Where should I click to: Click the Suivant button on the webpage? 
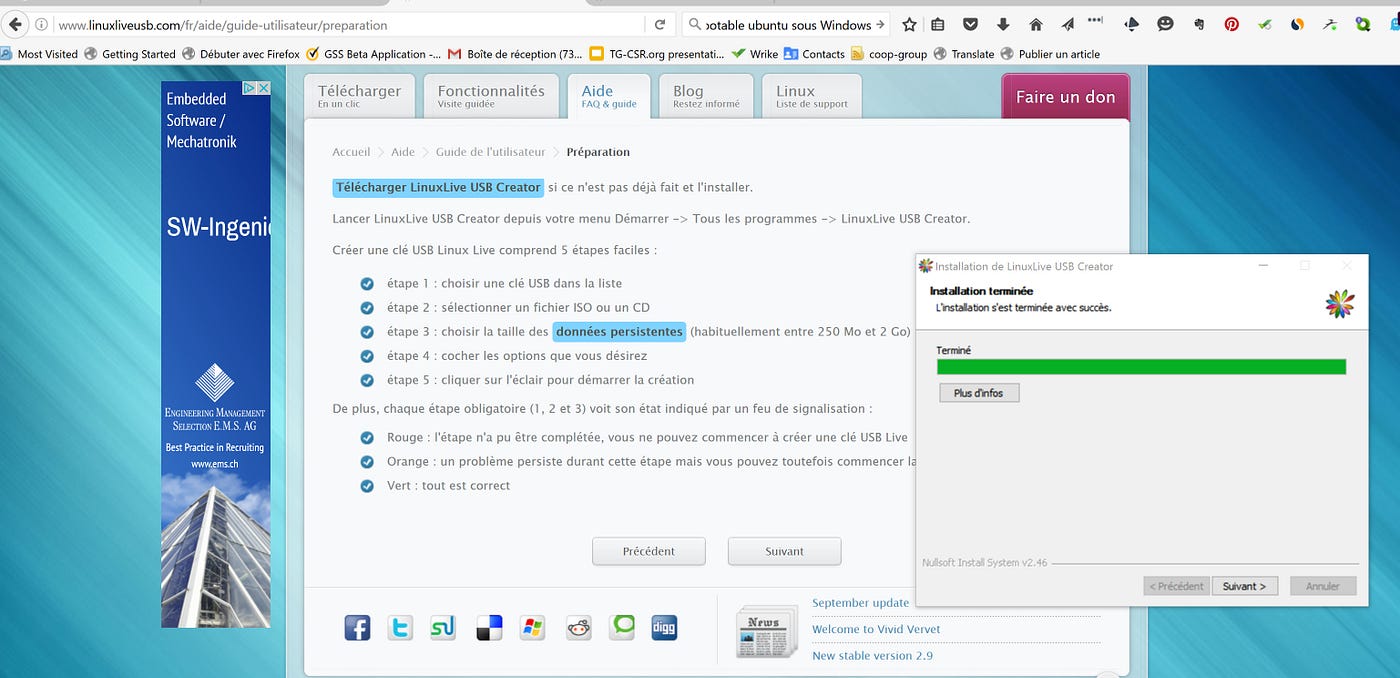pyautogui.click(x=784, y=551)
